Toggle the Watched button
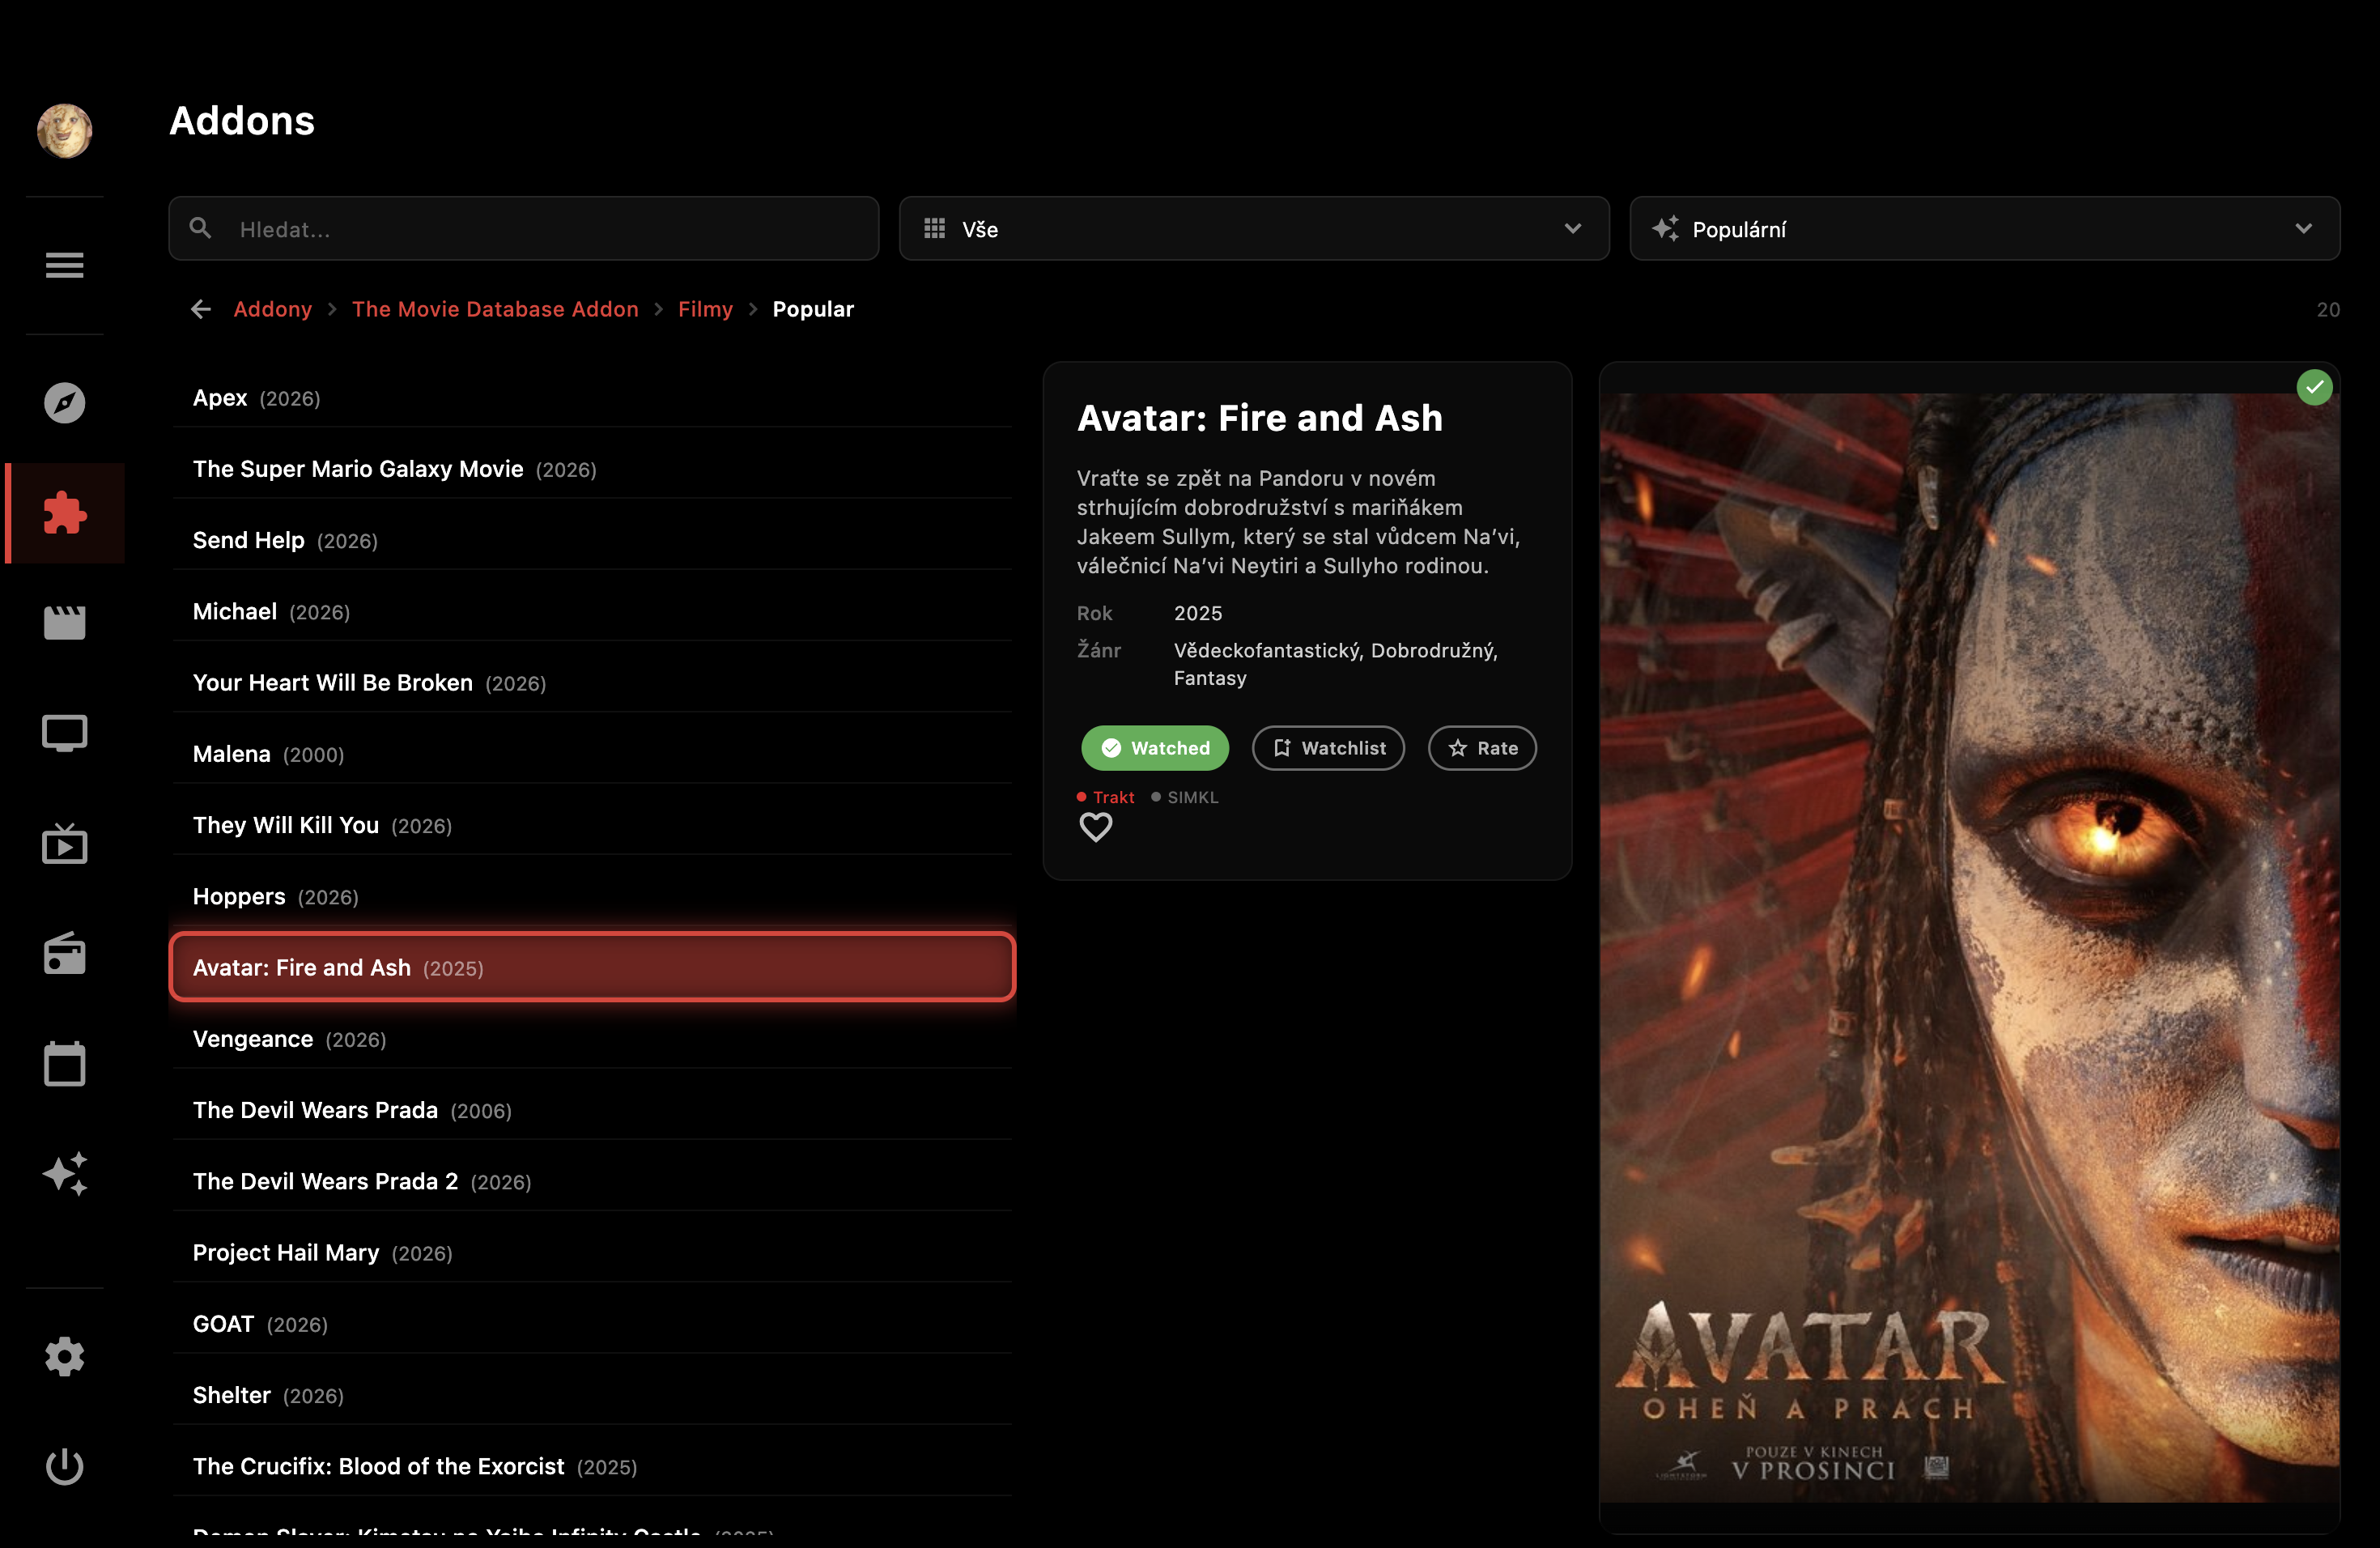Screen dimensions: 2380x1548 [x=1154, y=748]
